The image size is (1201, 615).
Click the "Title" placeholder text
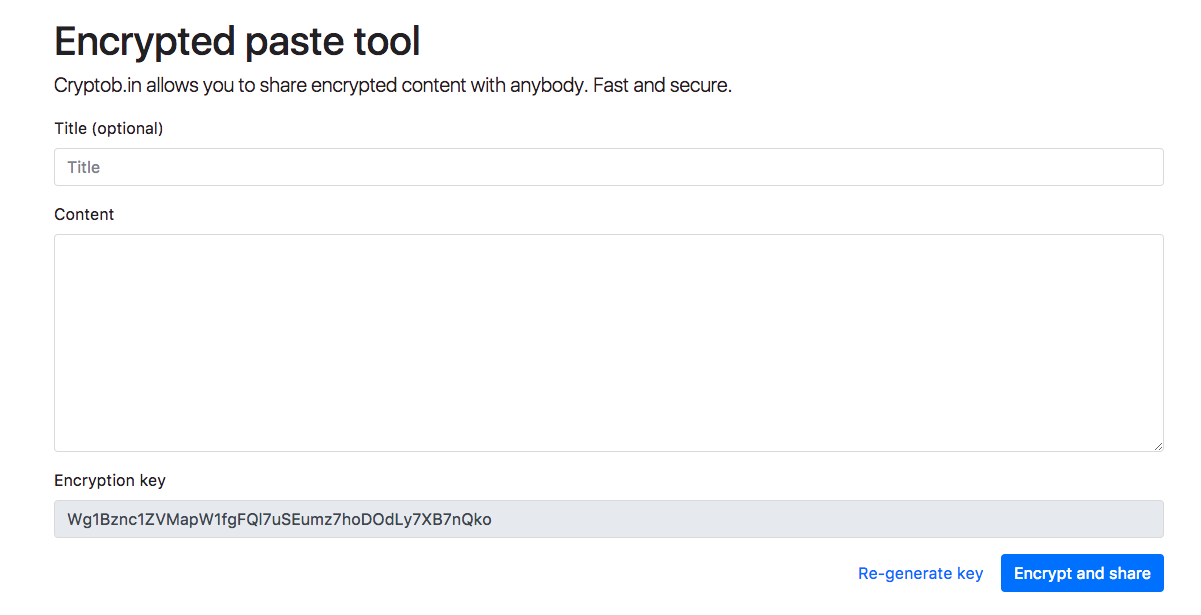tap(84, 167)
